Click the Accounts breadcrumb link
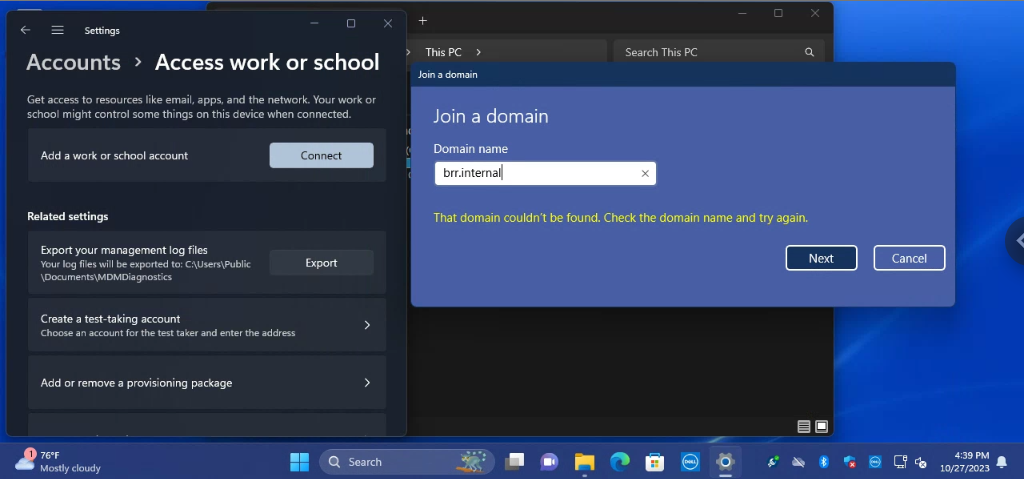The height and width of the screenshot is (479, 1024). (x=73, y=62)
